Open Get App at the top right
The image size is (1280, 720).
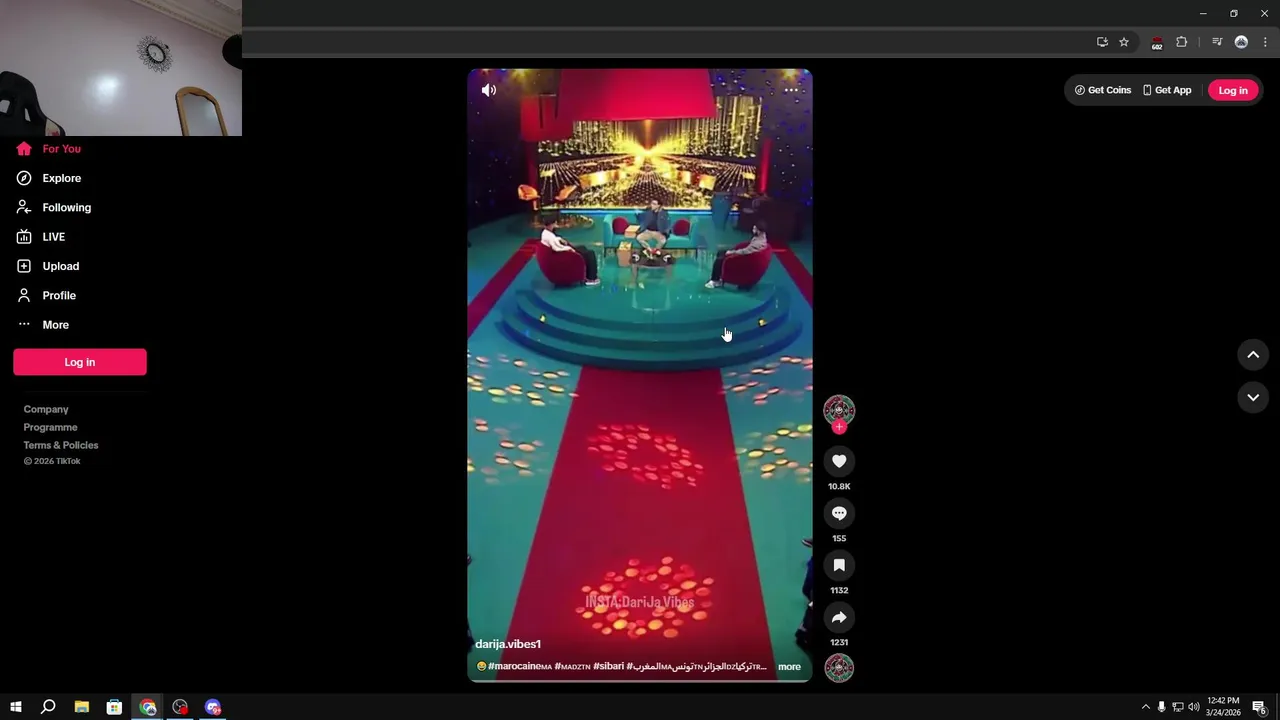pyautogui.click(x=1167, y=90)
